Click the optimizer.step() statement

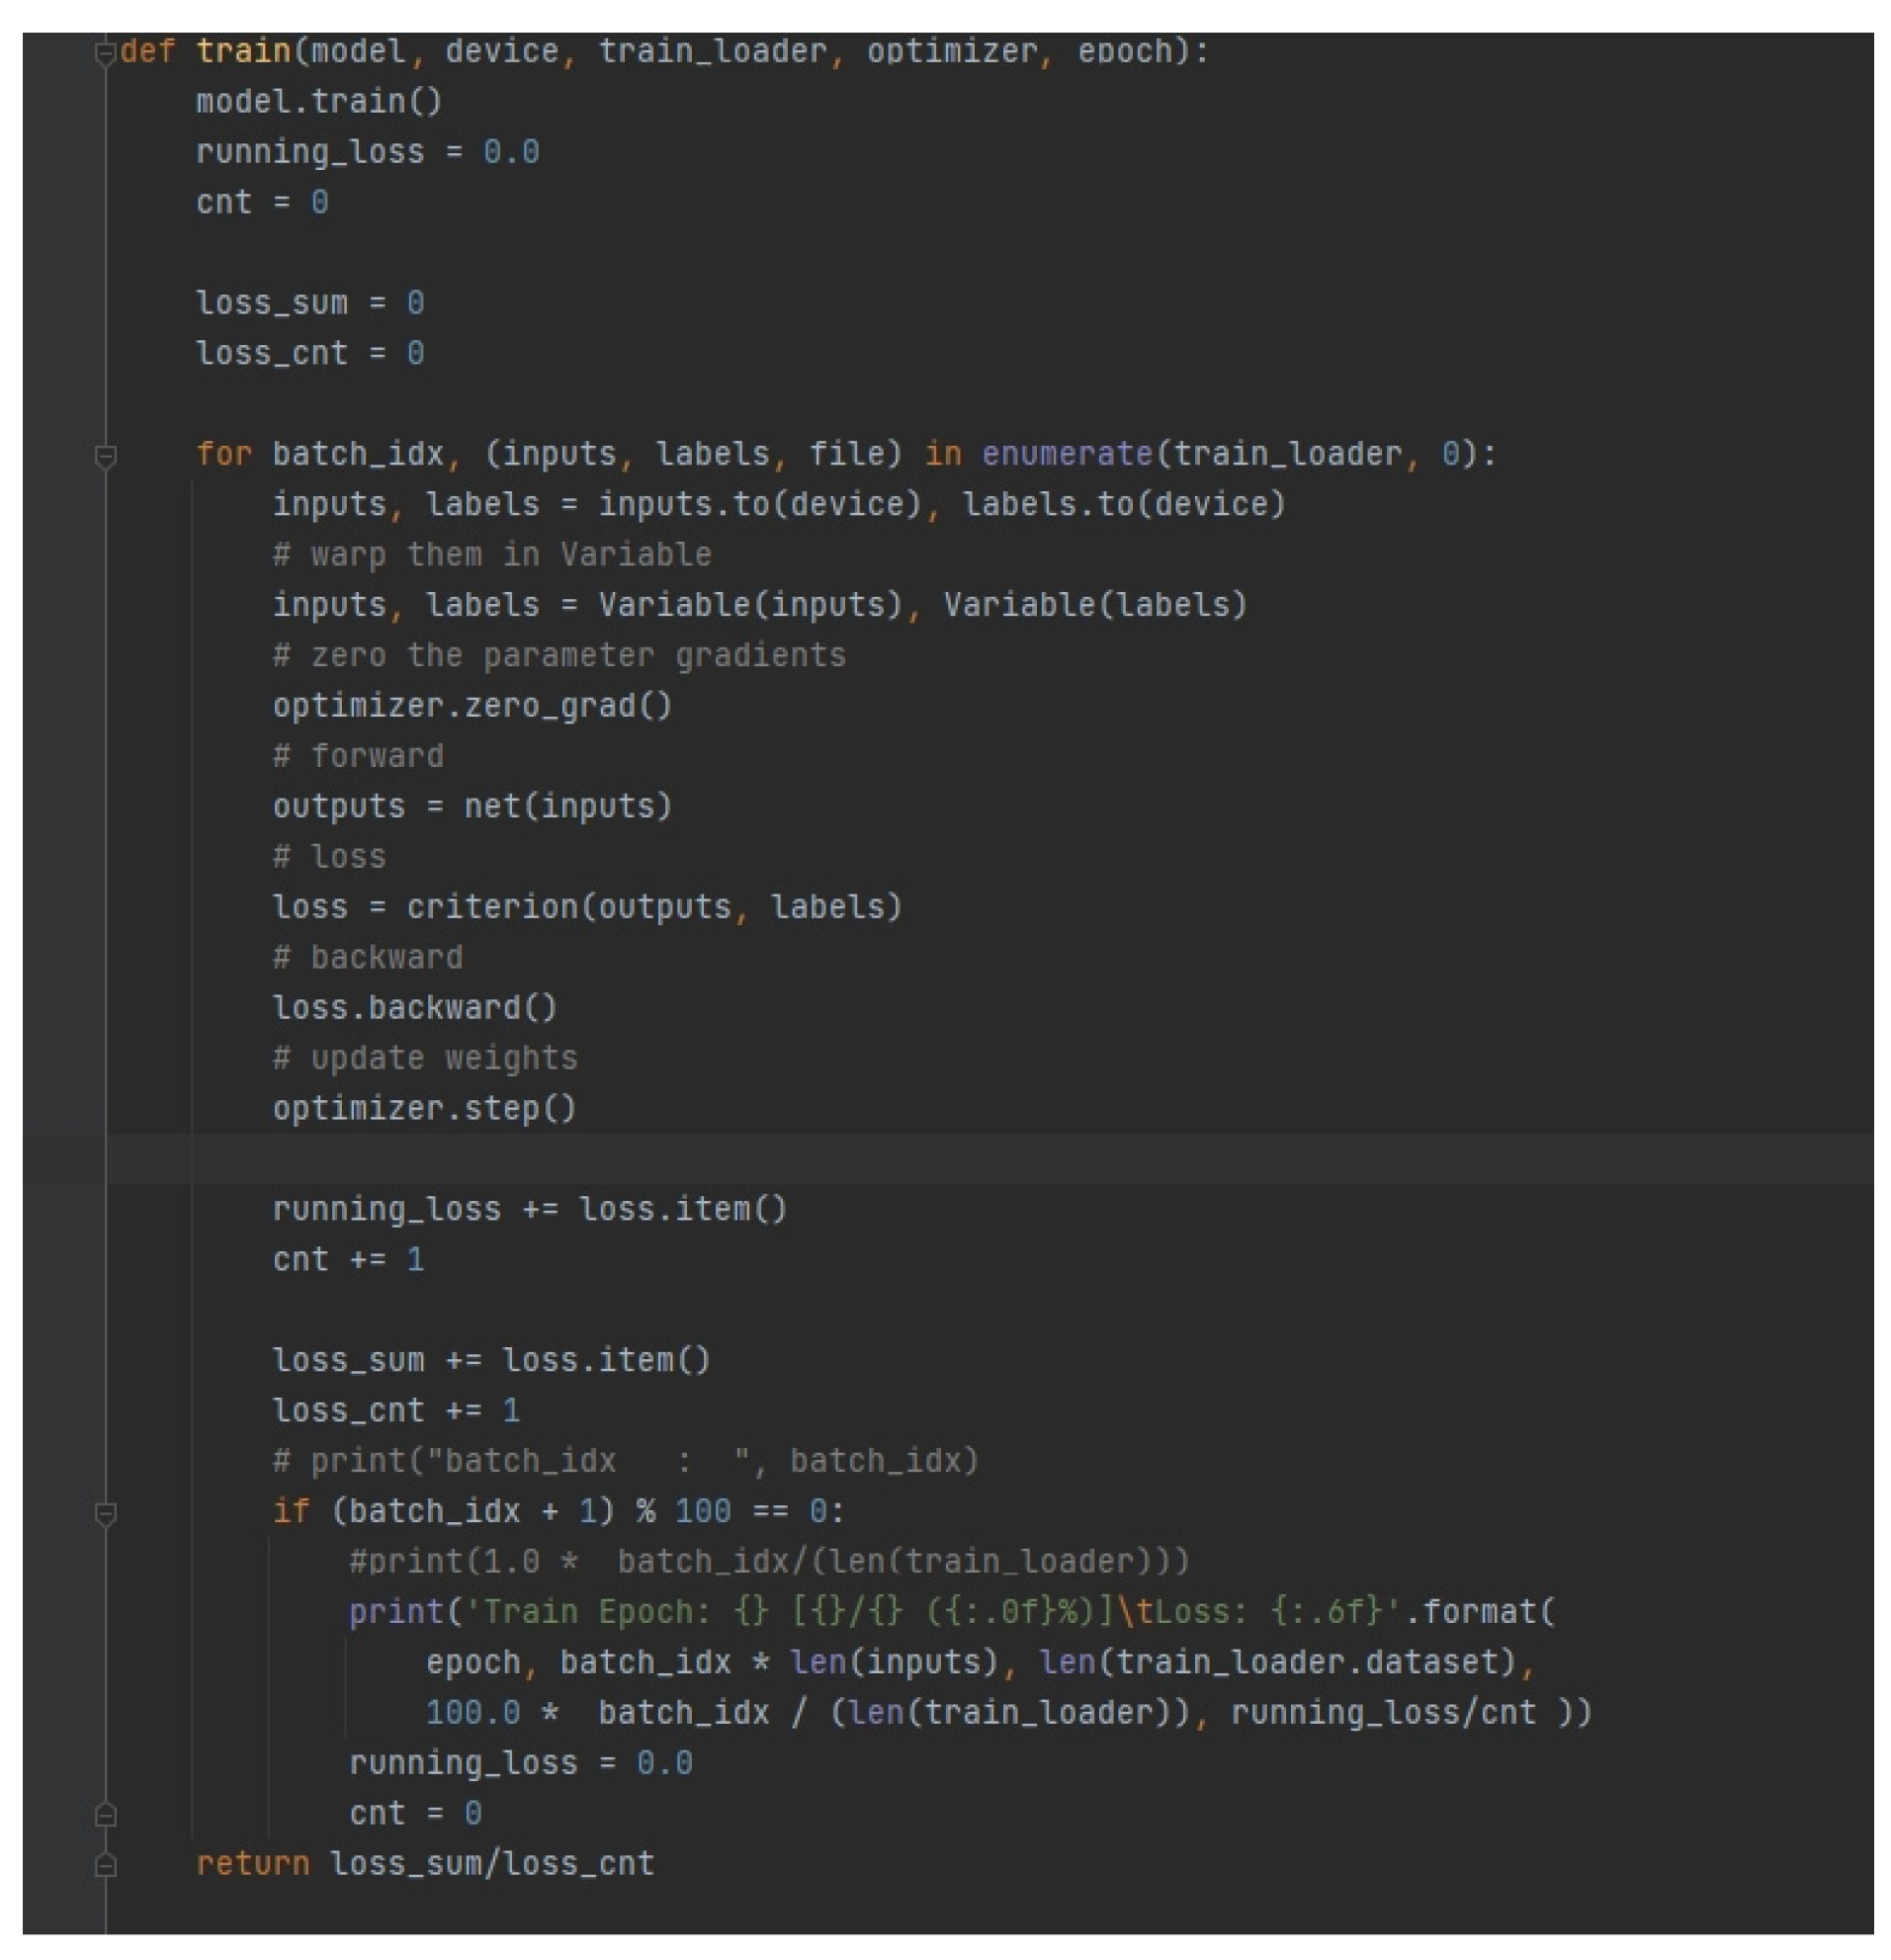coord(424,1109)
